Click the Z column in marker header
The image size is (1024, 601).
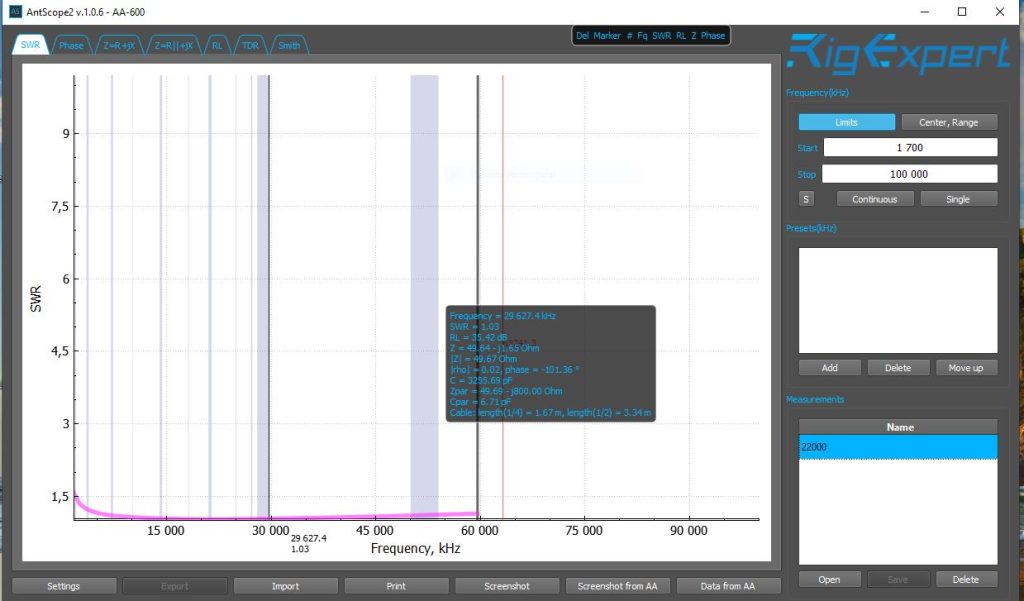pyautogui.click(x=694, y=36)
